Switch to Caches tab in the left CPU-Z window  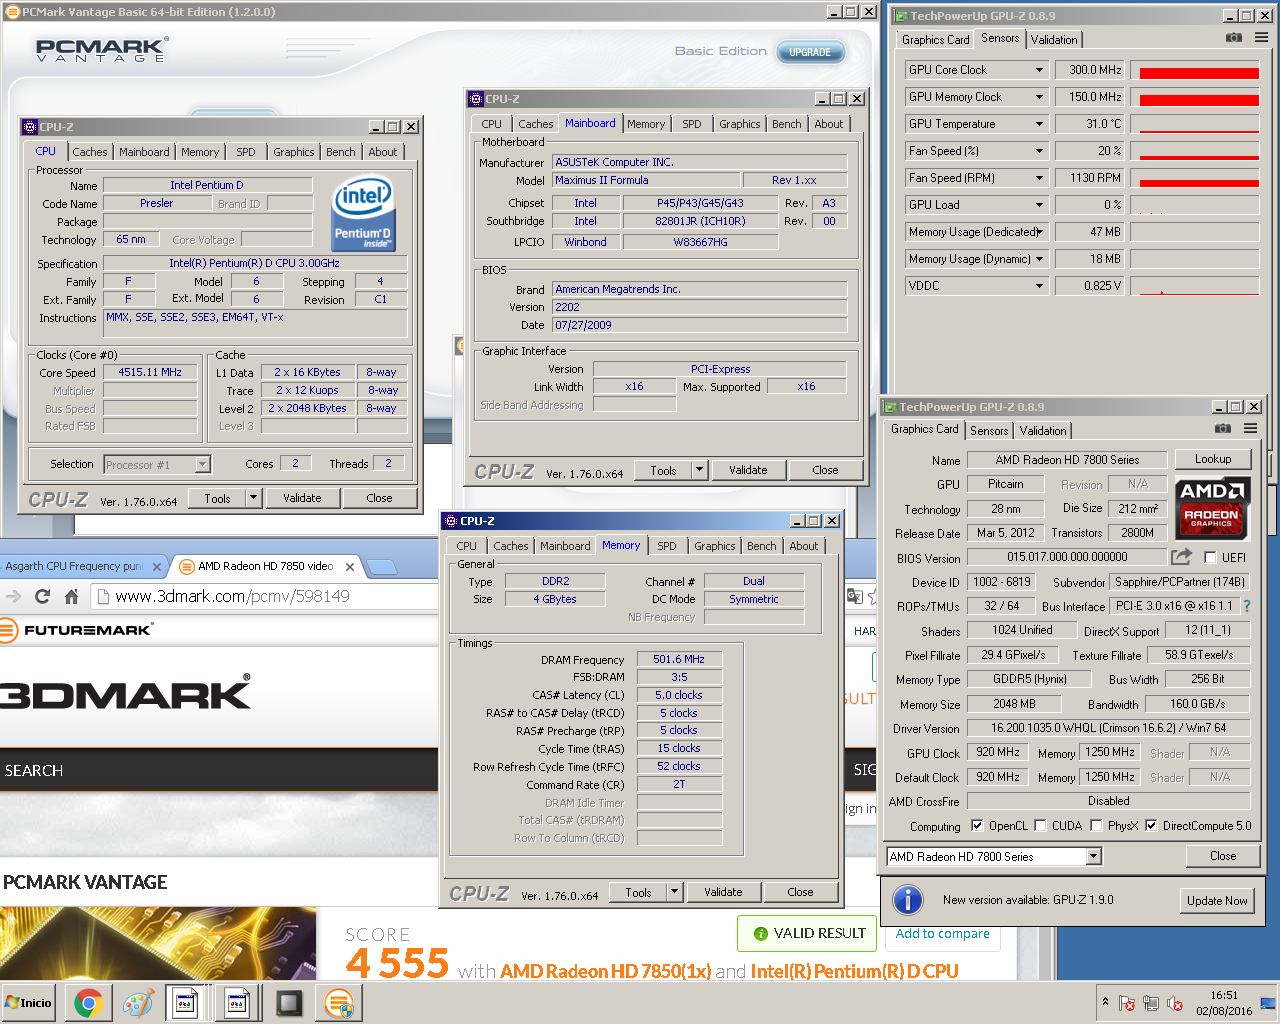(90, 152)
